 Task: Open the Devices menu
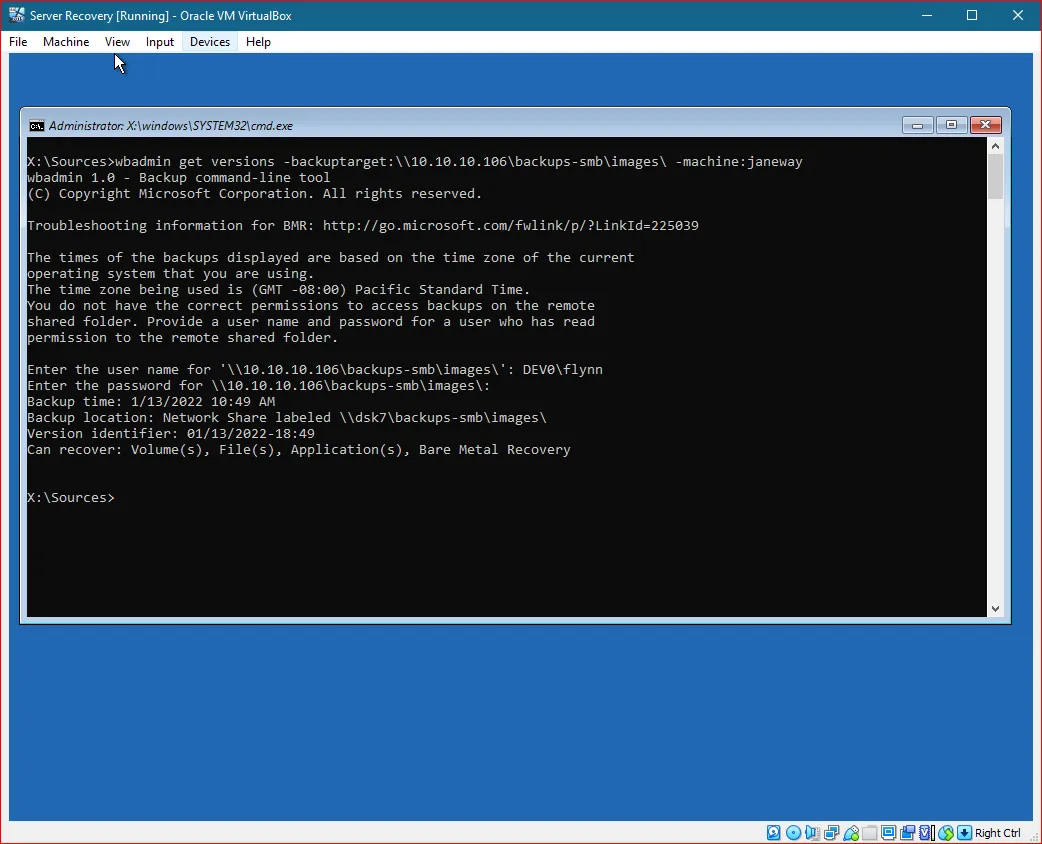click(209, 42)
